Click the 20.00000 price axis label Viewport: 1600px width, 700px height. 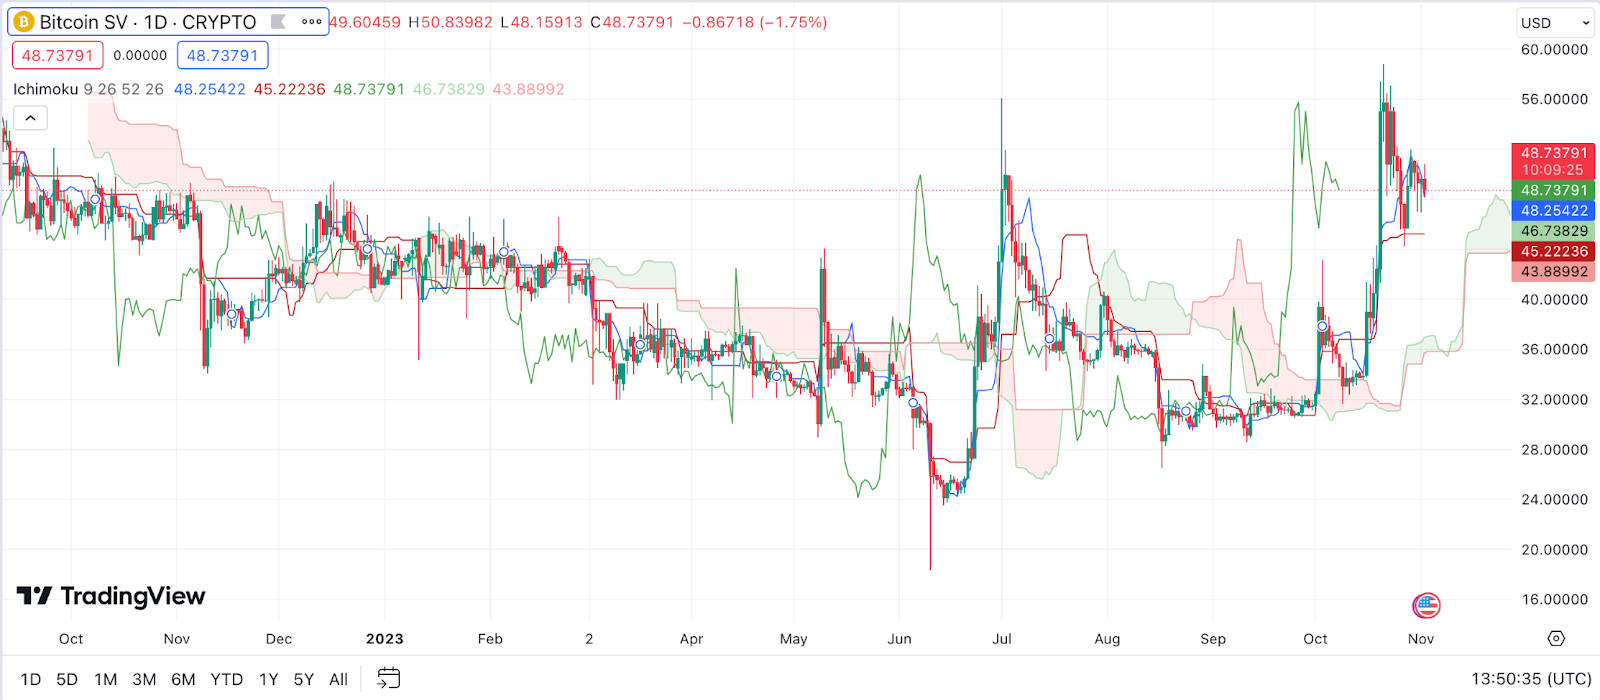click(1554, 549)
